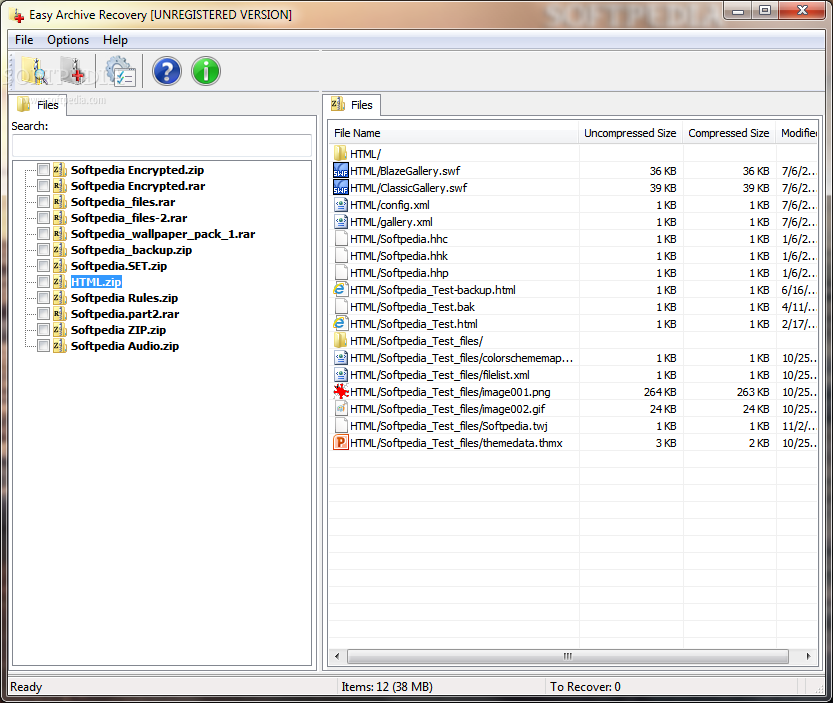Click the horizontal scrollbar right arrow
Viewport: 833px width, 703px height.
[808, 656]
